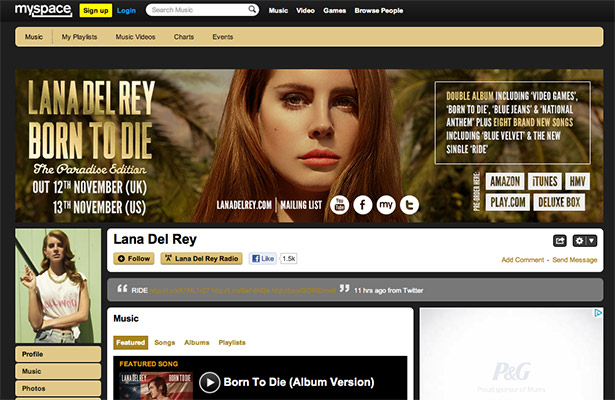615x400 pixels.
Task: Click the yellow Sign up button
Action: (x=96, y=11)
